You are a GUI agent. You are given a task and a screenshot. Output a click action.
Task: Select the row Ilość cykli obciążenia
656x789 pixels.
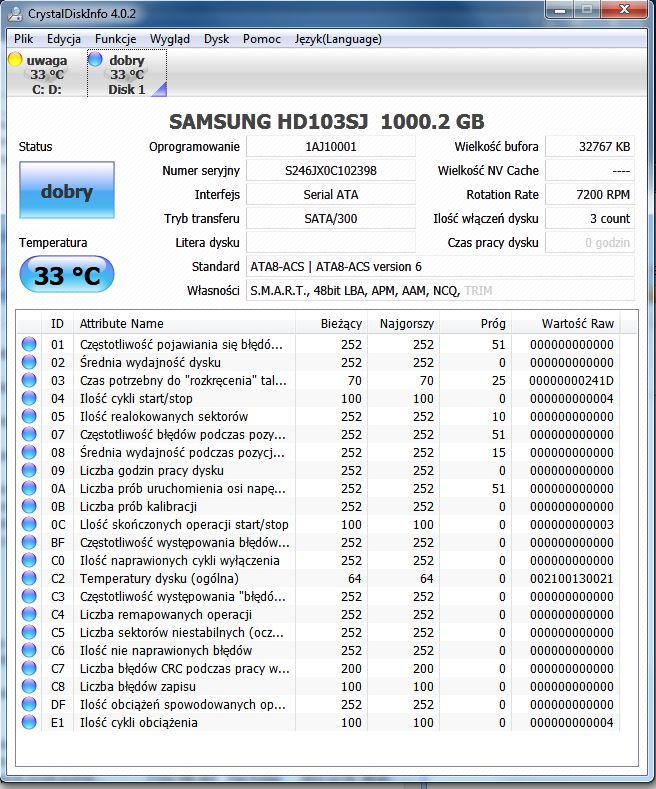click(319, 722)
